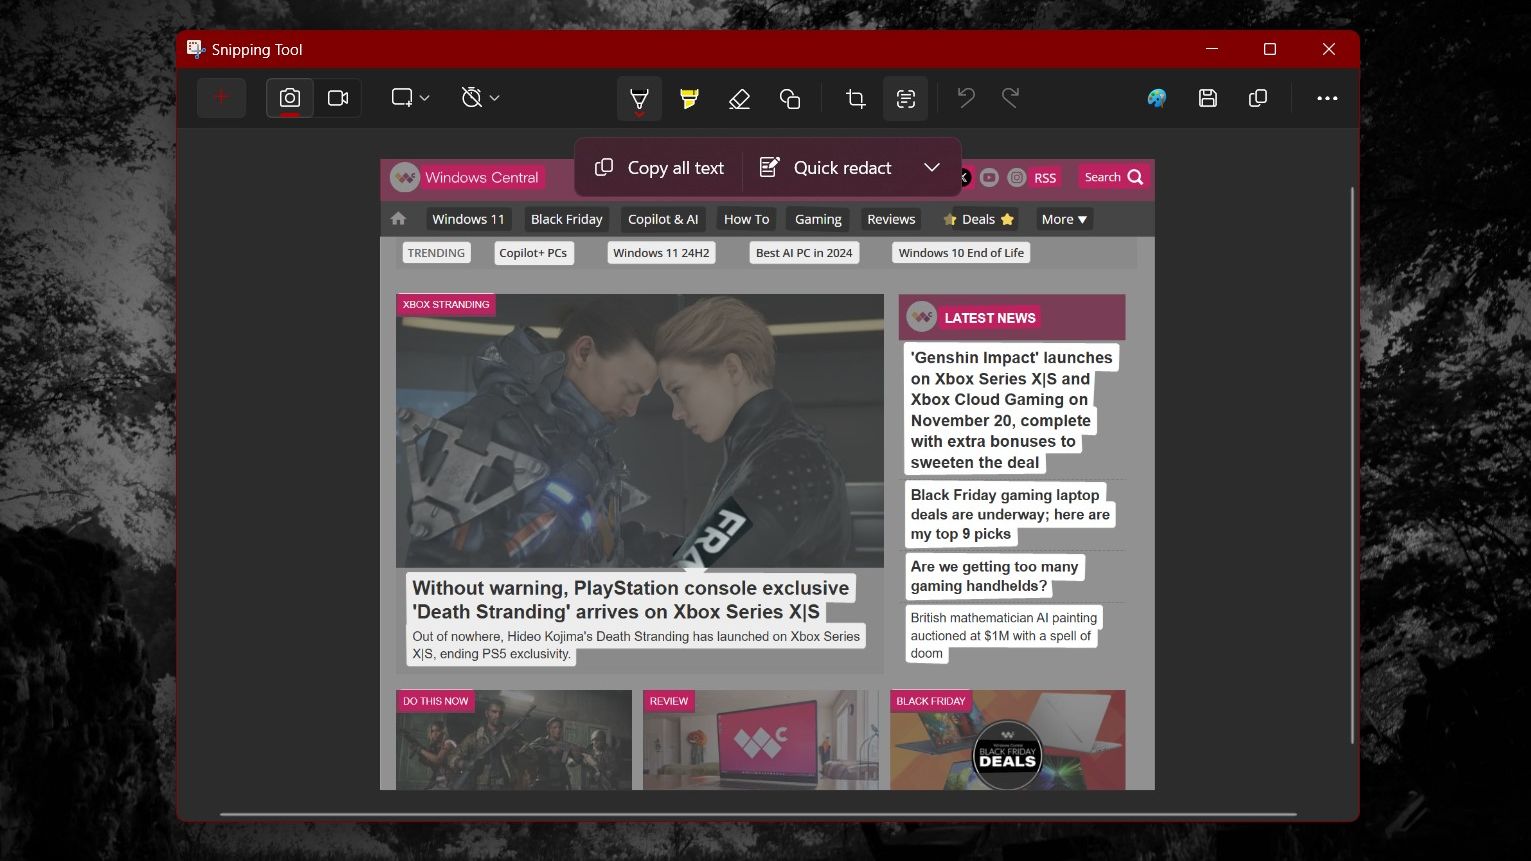Click the TRENDING label
The image size is (1531, 861).
436,253
